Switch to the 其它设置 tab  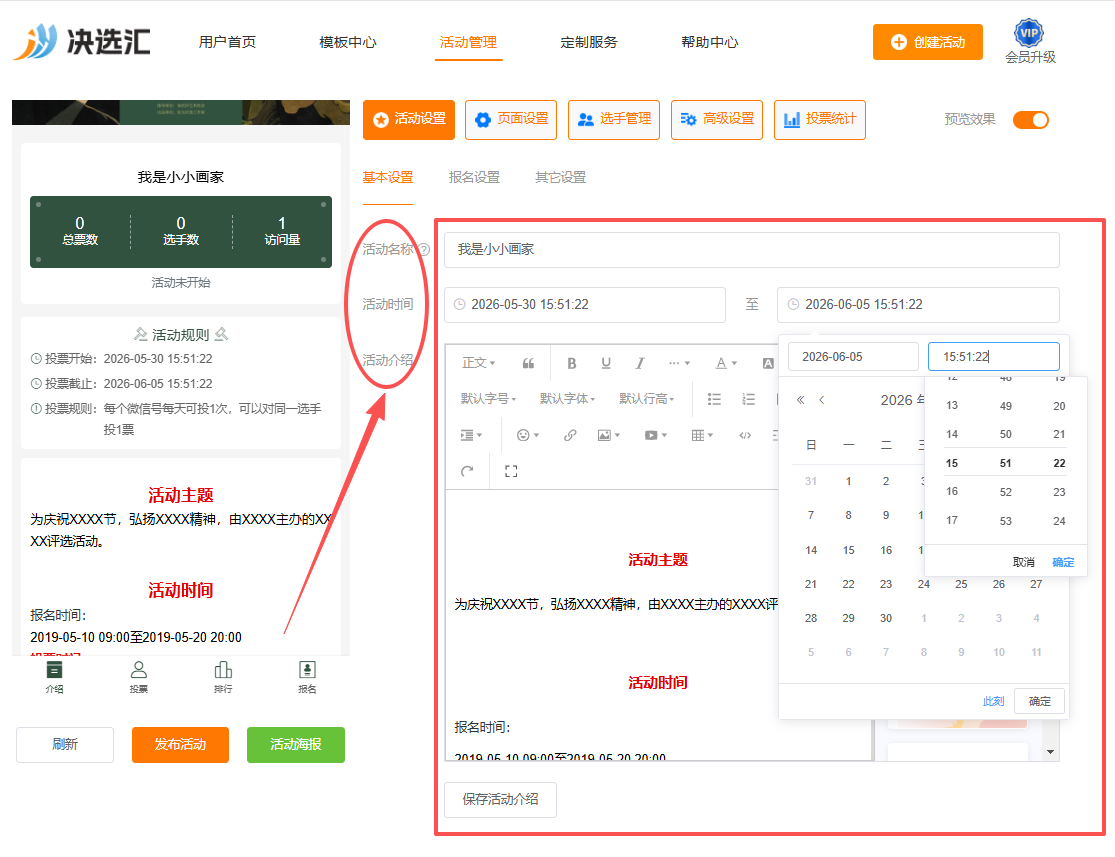(560, 177)
